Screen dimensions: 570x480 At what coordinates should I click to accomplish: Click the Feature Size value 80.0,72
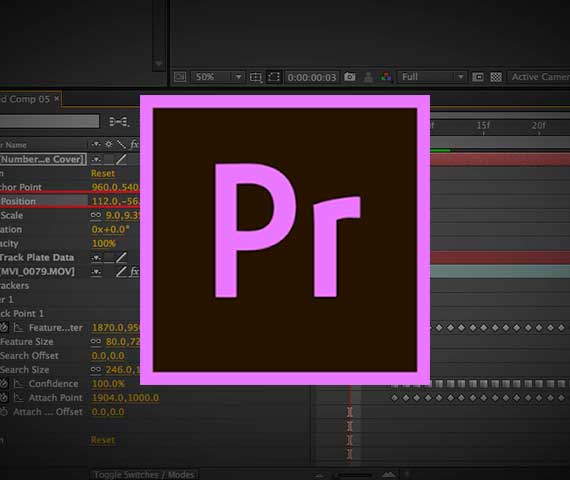click(x=123, y=342)
